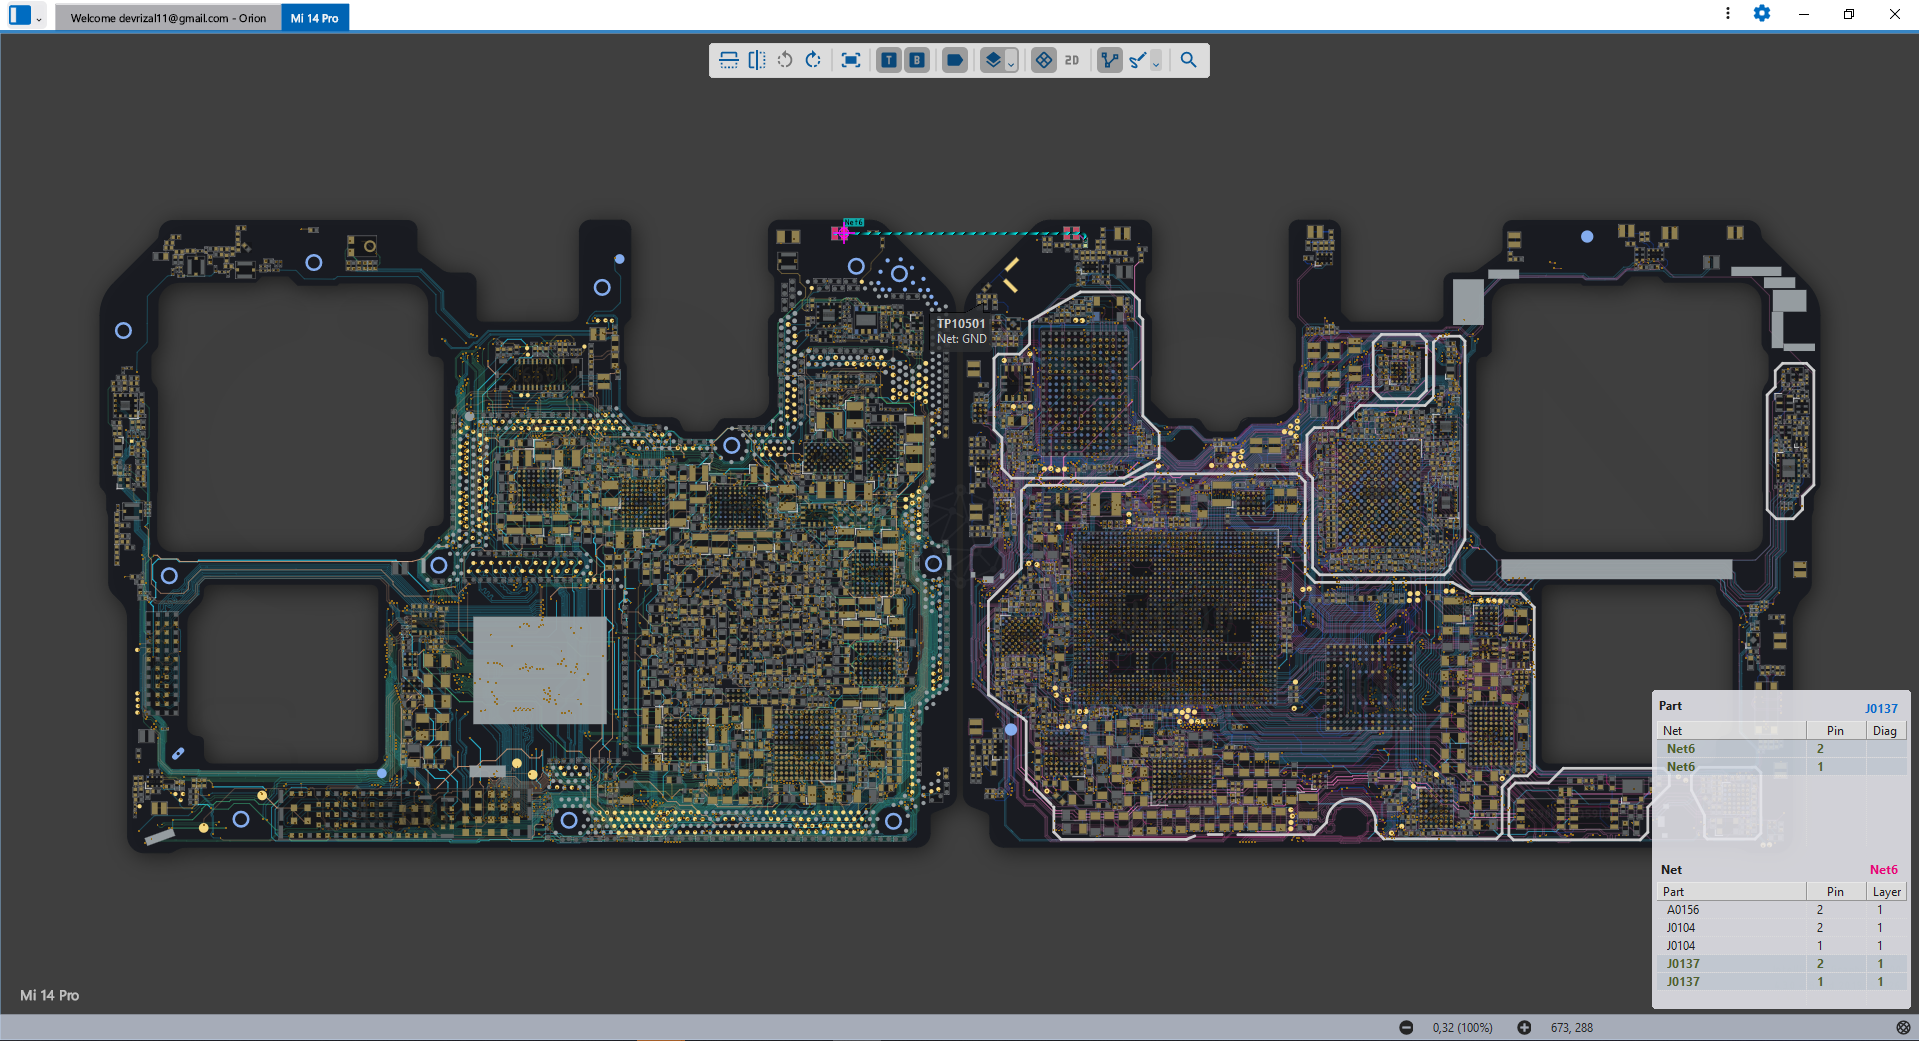Sort by the Layer column header
The height and width of the screenshot is (1041, 1919).
(x=1886, y=892)
